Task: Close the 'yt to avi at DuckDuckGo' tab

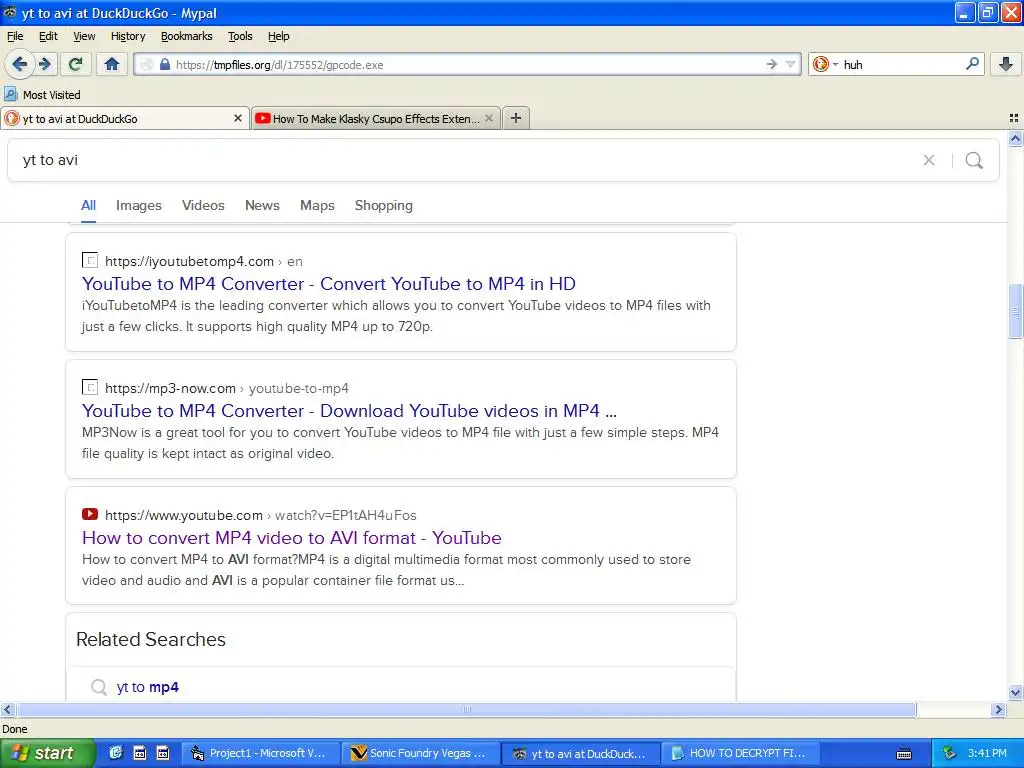Action: 238,118
